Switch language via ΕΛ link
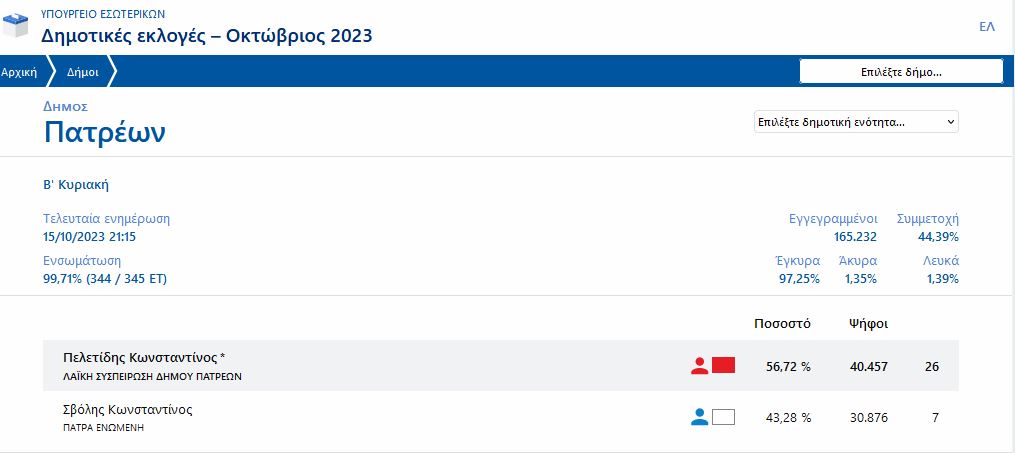 pos(986,27)
